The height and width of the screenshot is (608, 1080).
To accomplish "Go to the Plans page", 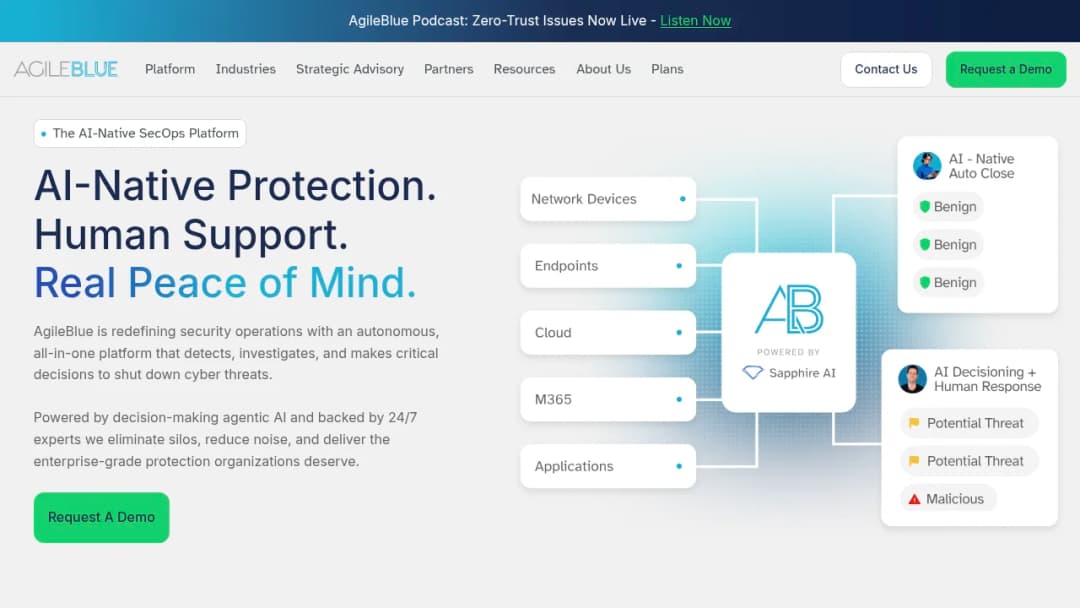I will pyautogui.click(x=667, y=69).
